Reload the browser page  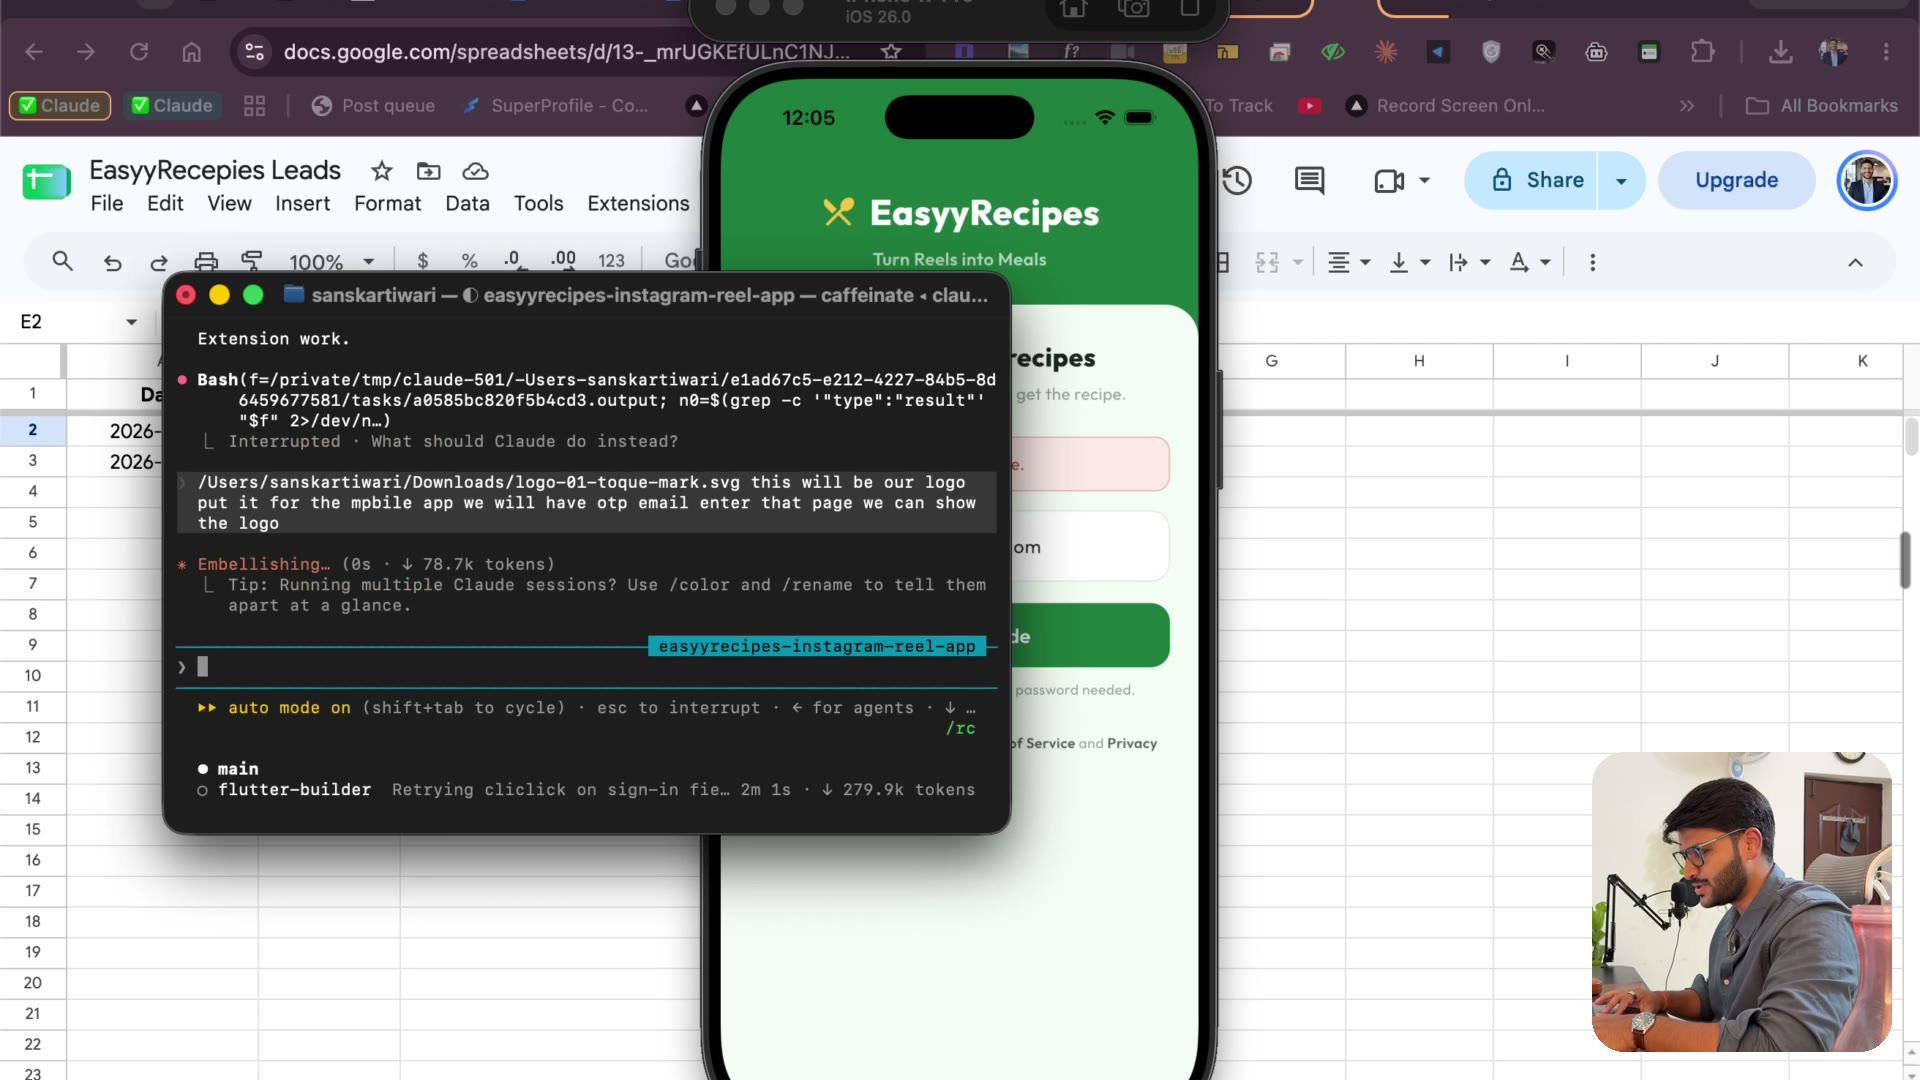[139, 52]
